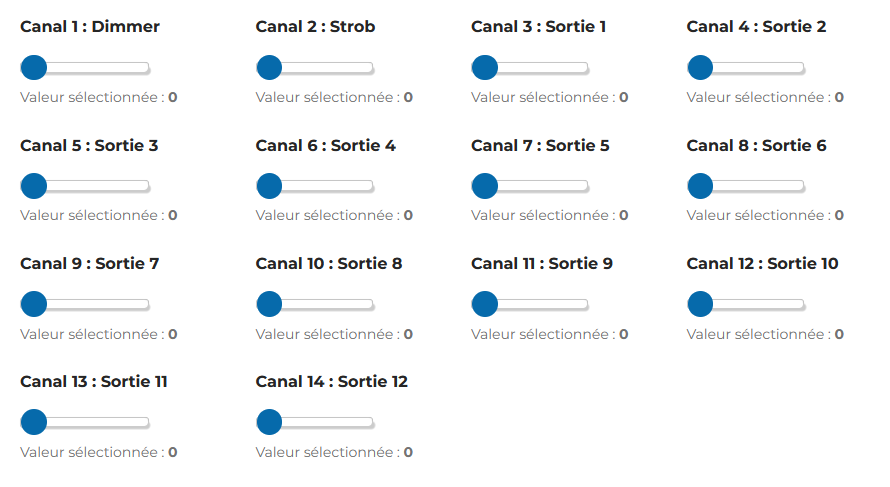Click the Canal 7 Sortie 5 slider knob

click(485, 186)
